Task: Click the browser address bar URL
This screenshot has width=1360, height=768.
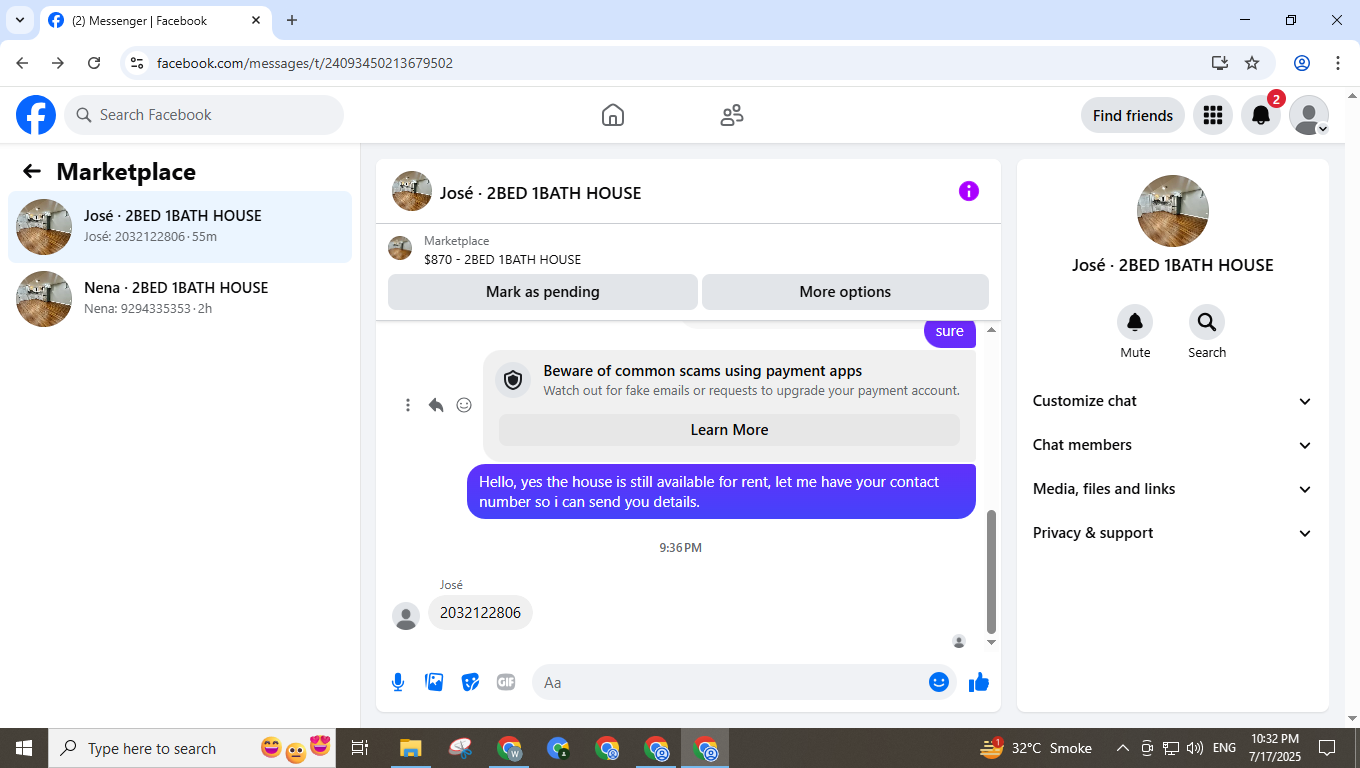Action: [305, 63]
